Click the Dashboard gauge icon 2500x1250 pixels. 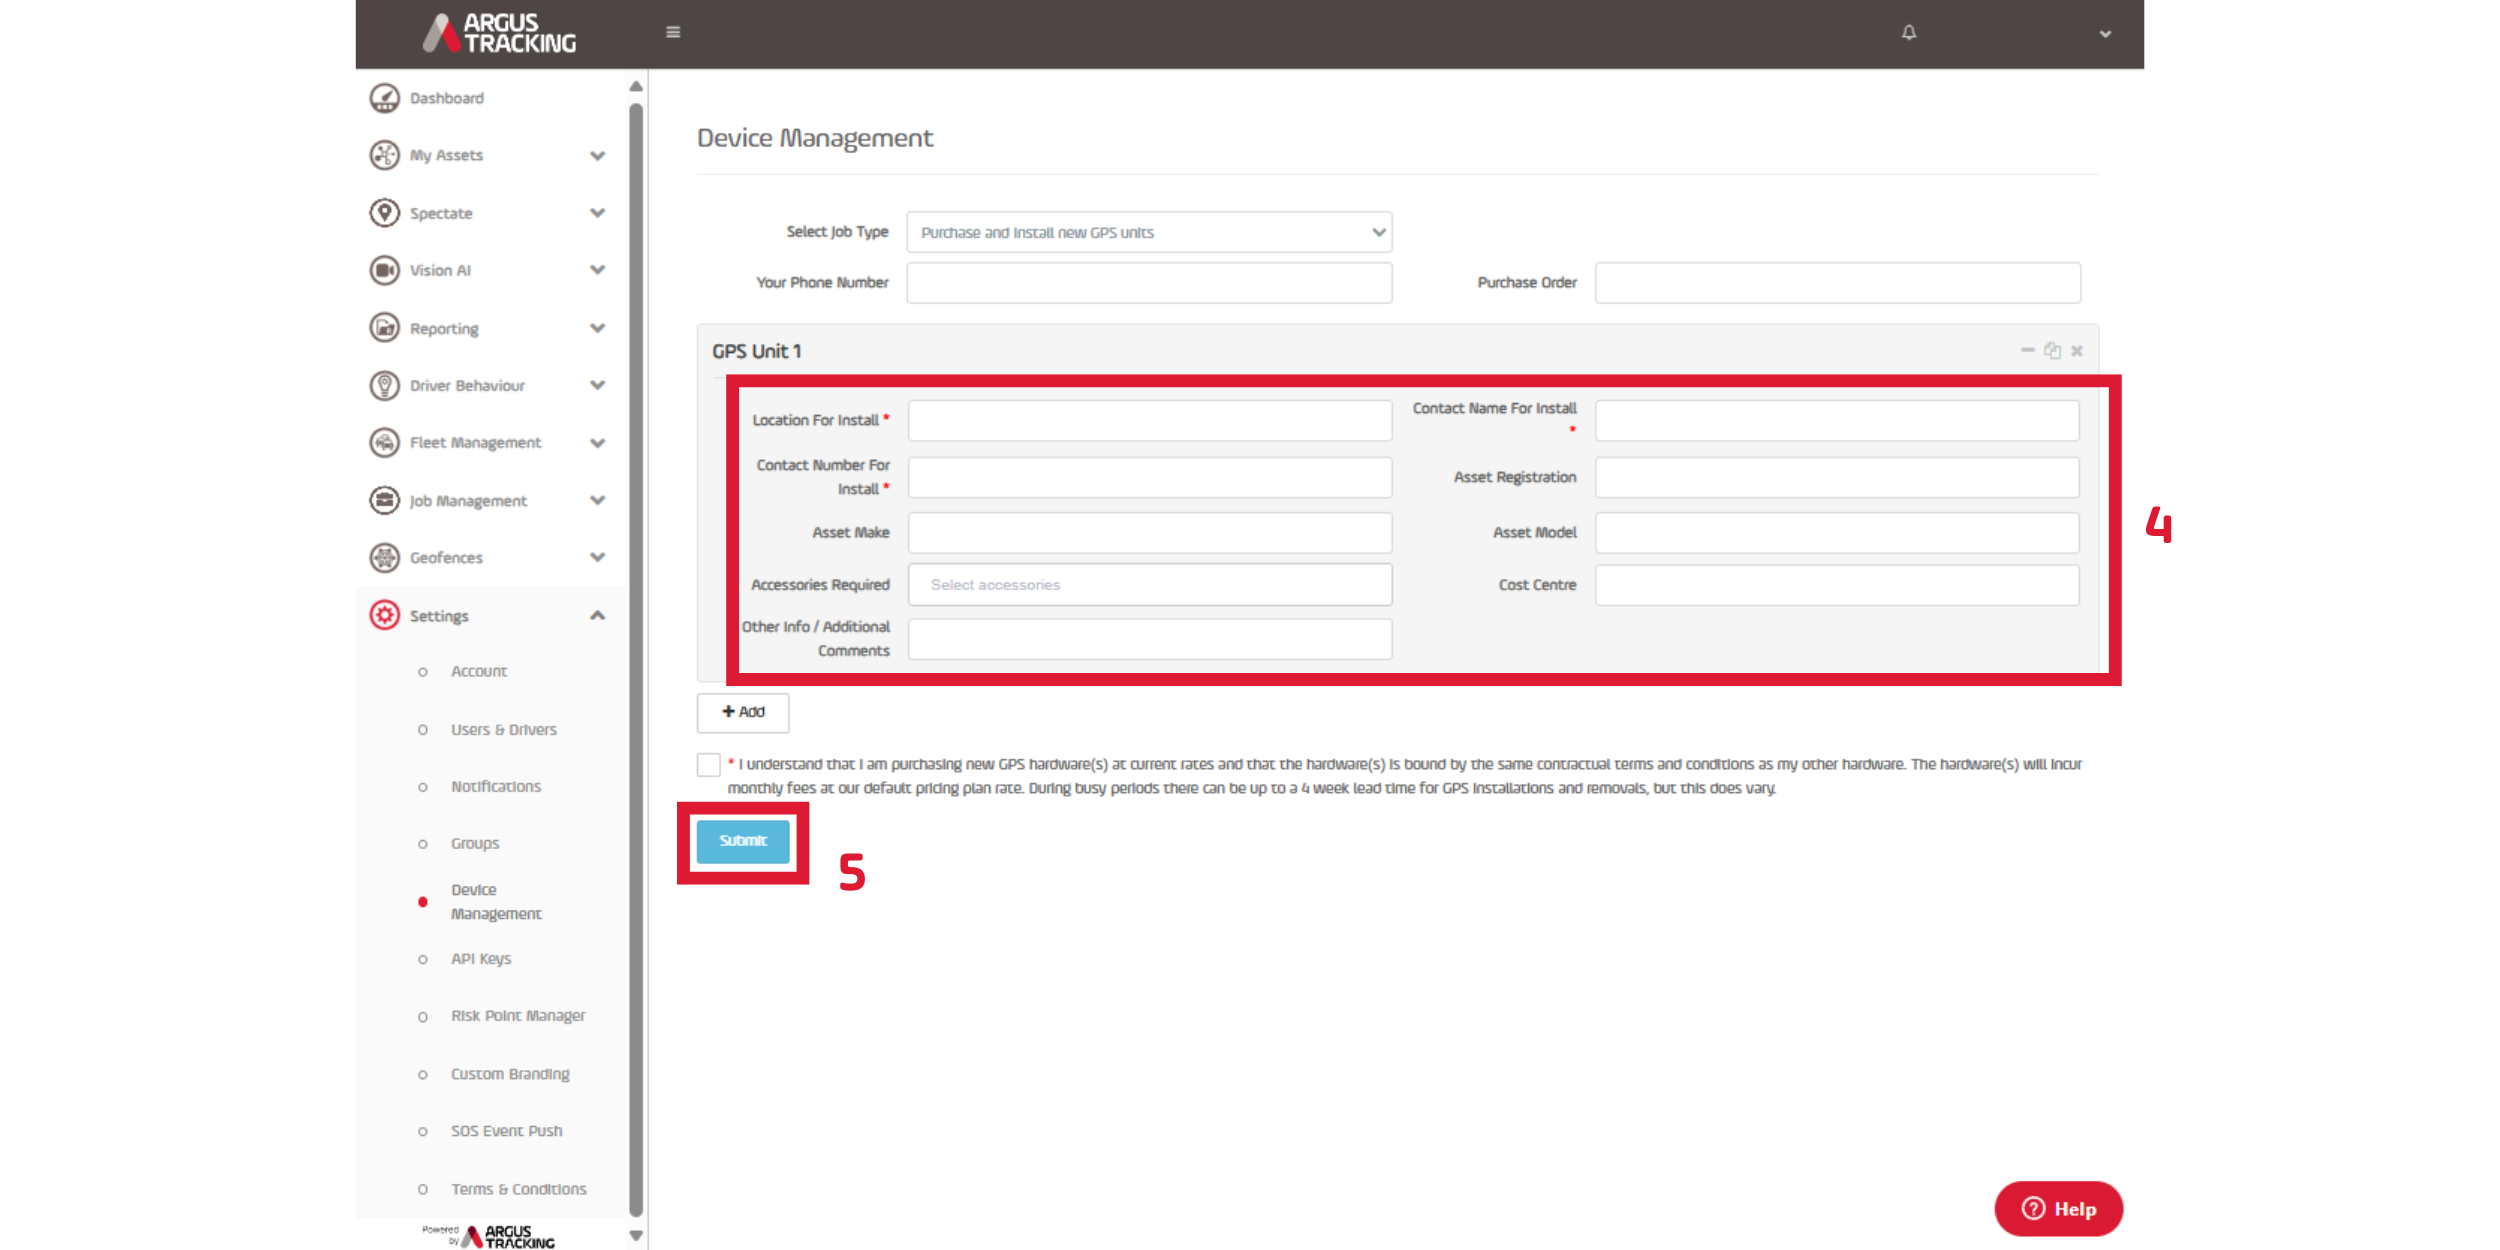coord(384,98)
